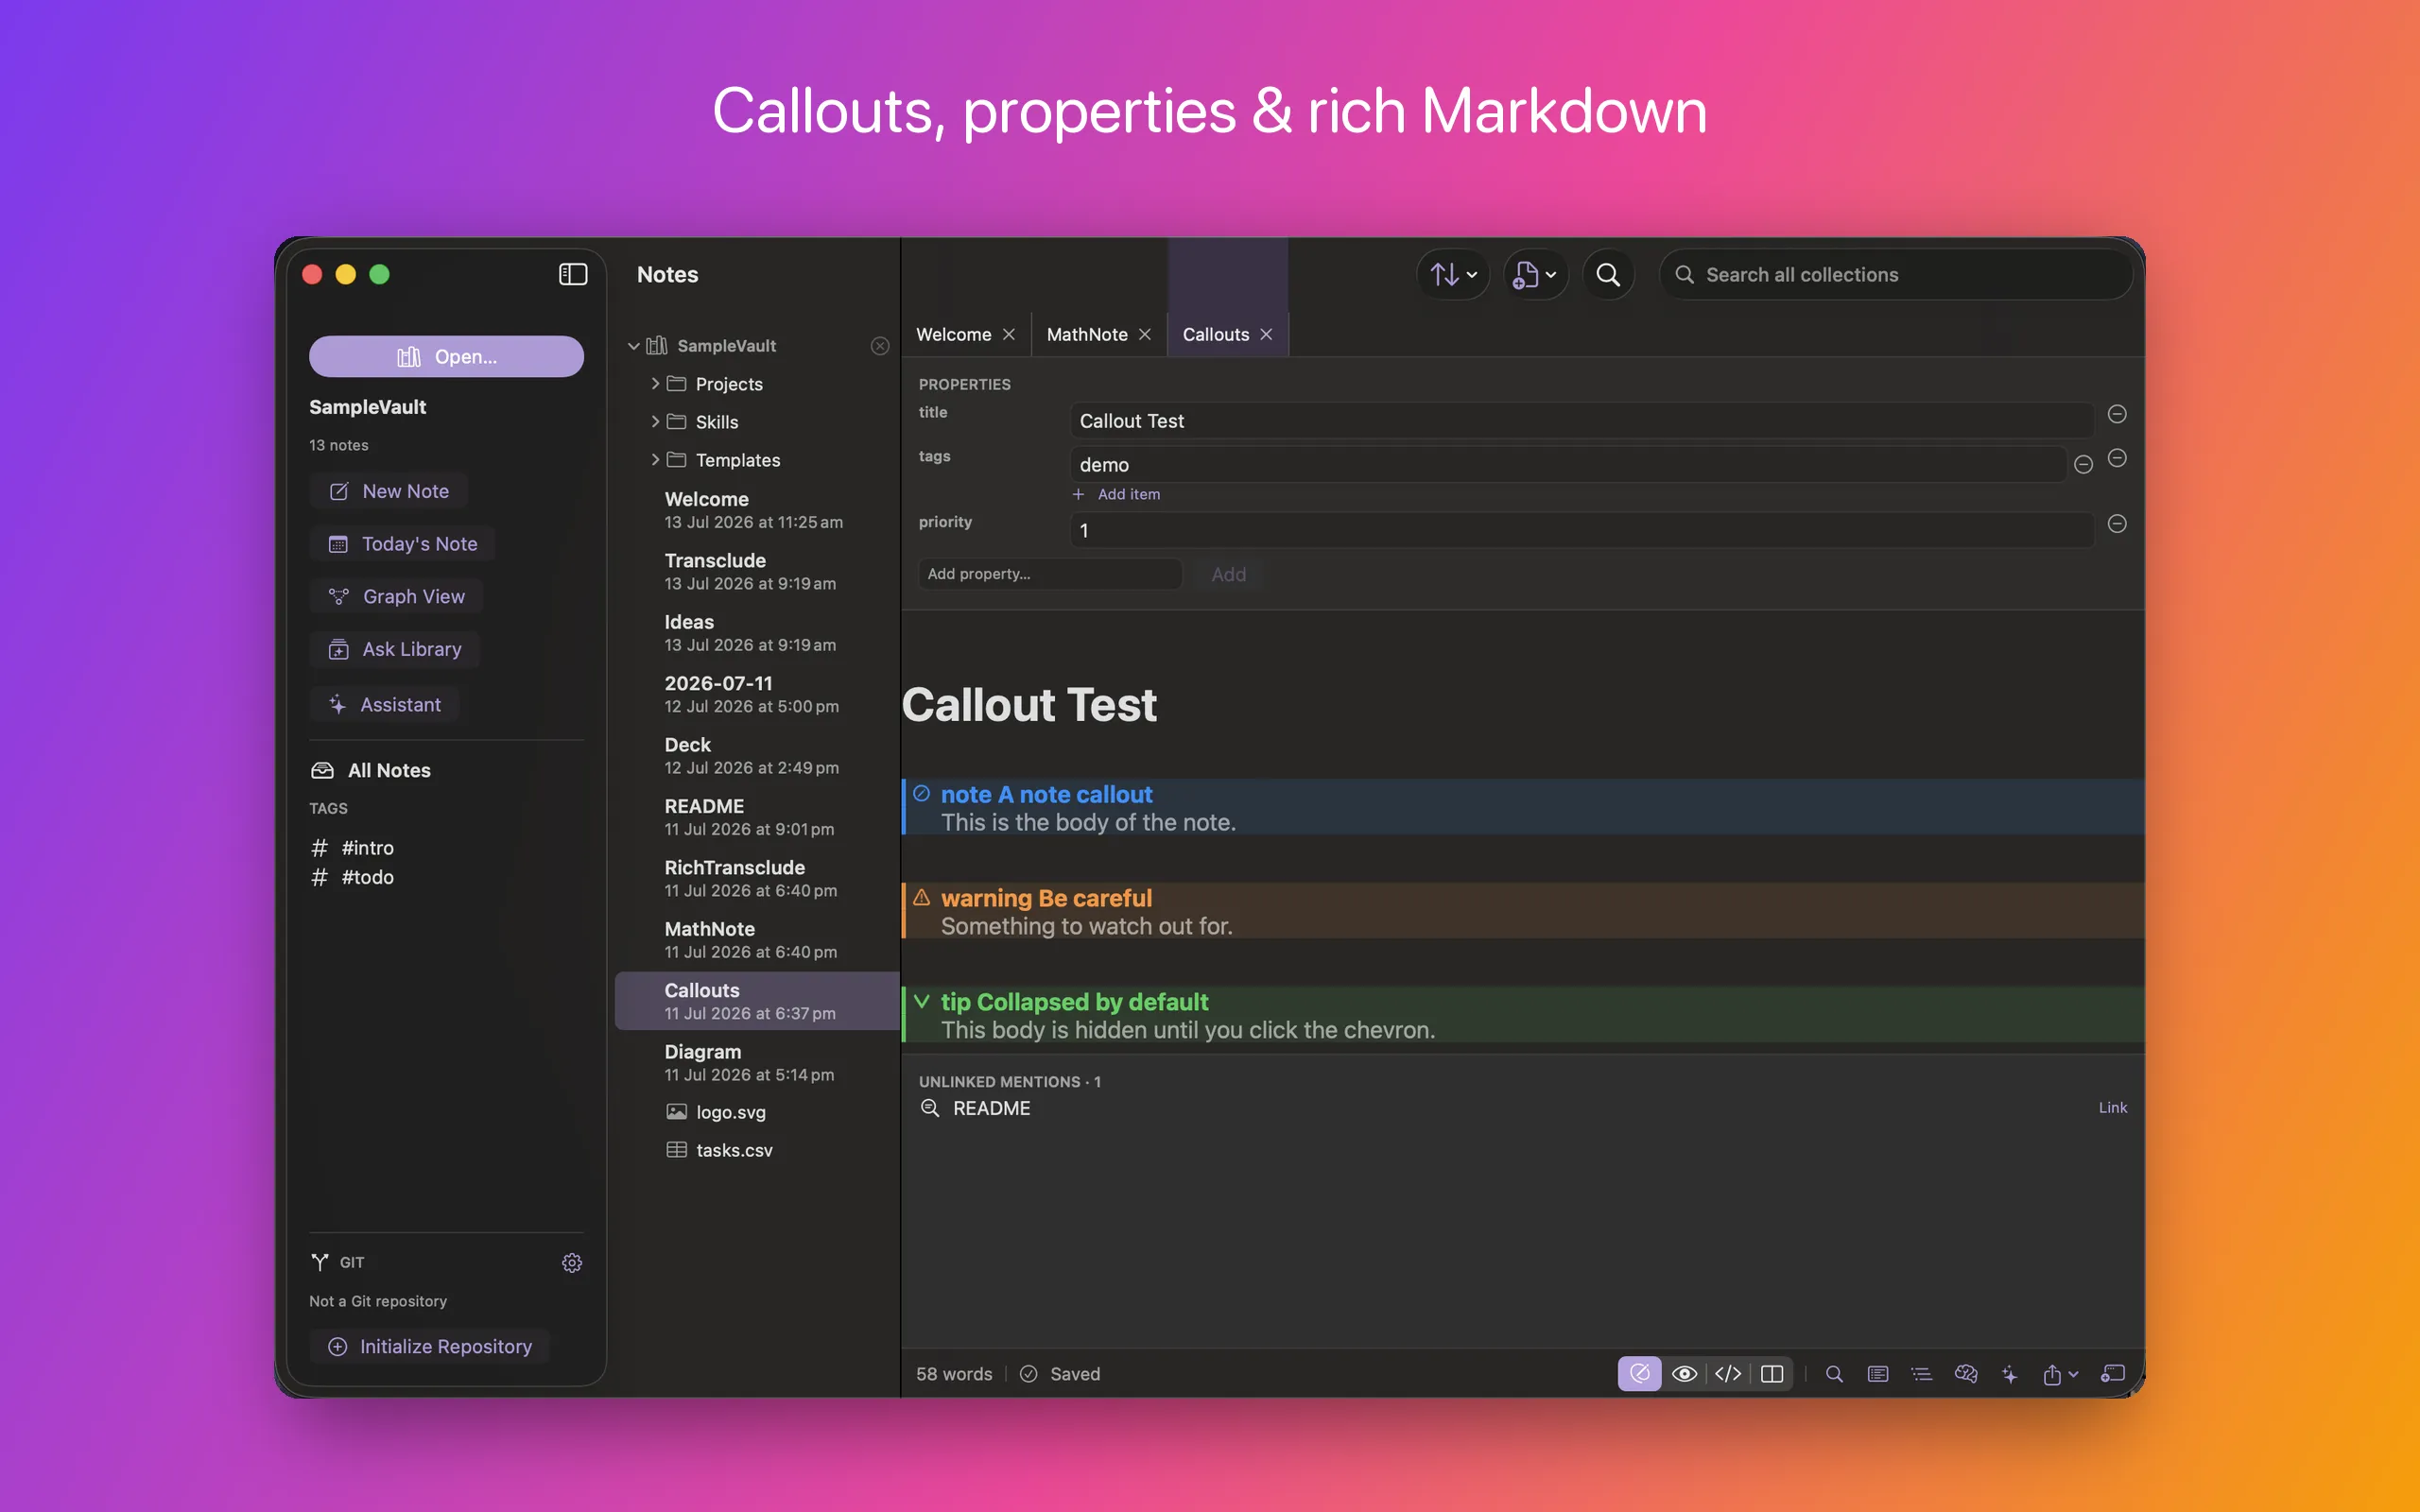Click the warning callout triangle icon
Viewport: 2420px width, 1512px height.
921,897
